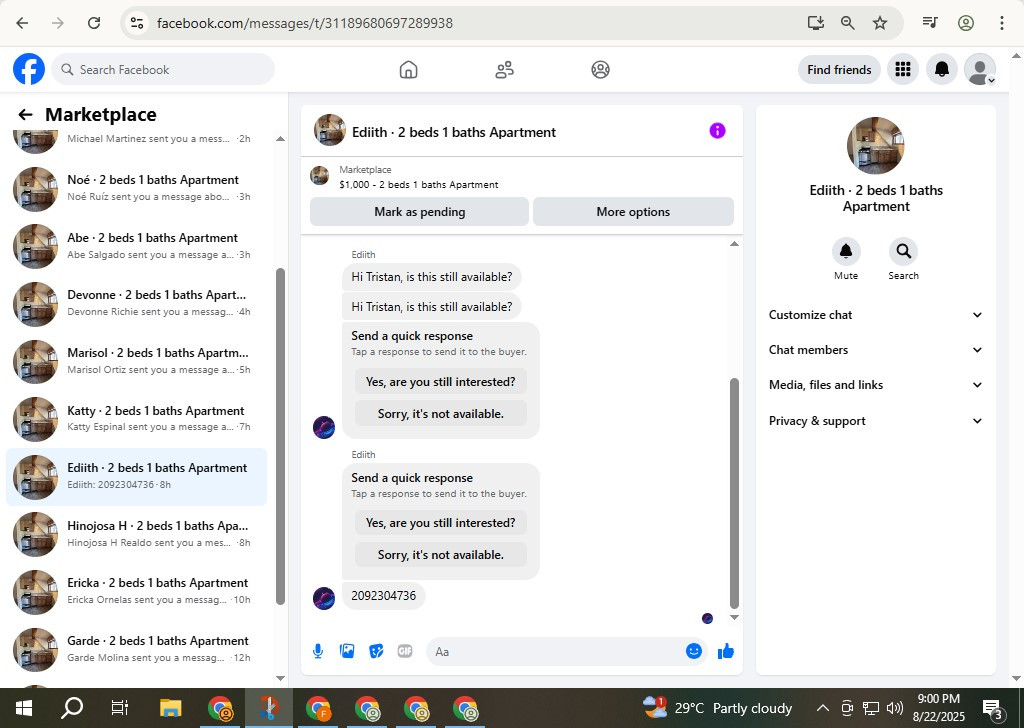Open the Abe Salgado conversation
The width and height of the screenshot is (1024, 728).
136,246
